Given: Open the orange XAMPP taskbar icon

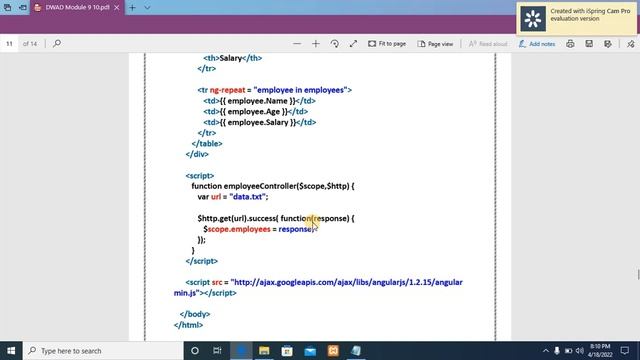Looking at the screenshot, I should 333,351.
